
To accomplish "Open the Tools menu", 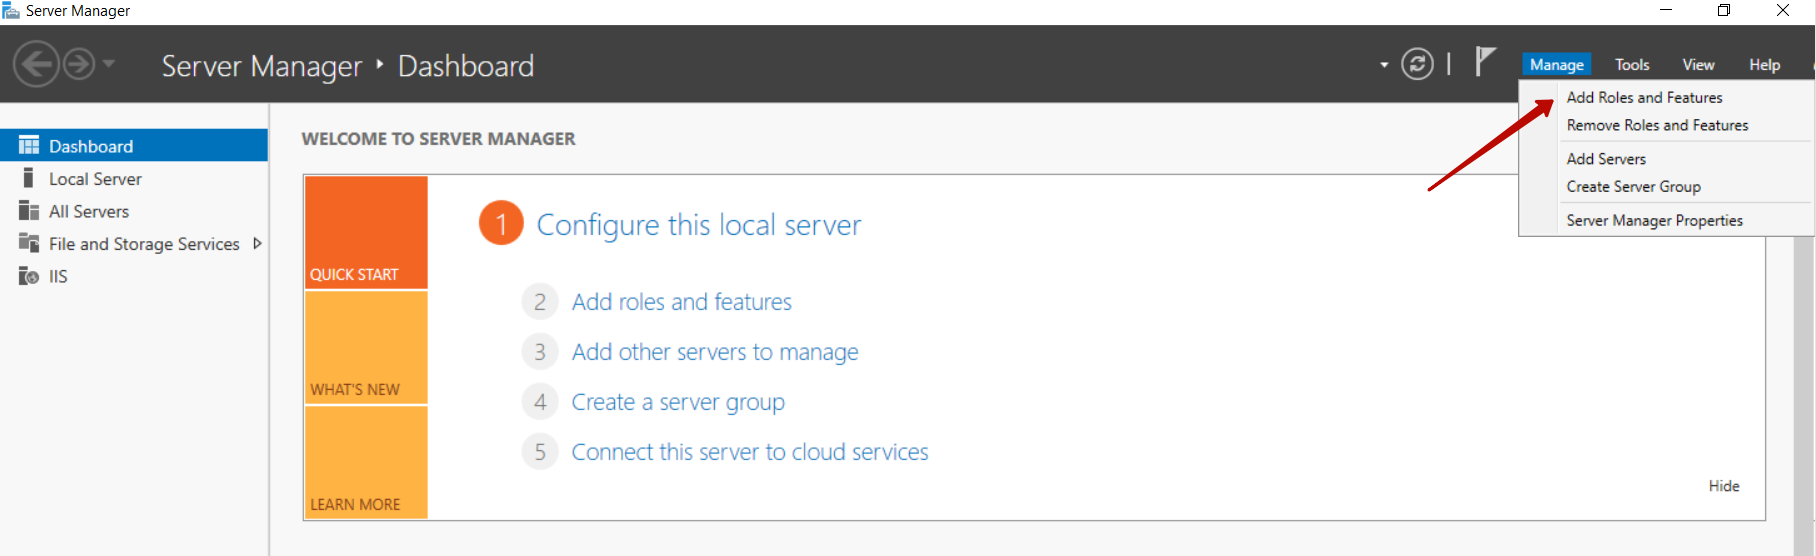I will pyautogui.click(x=1632, y=65).
